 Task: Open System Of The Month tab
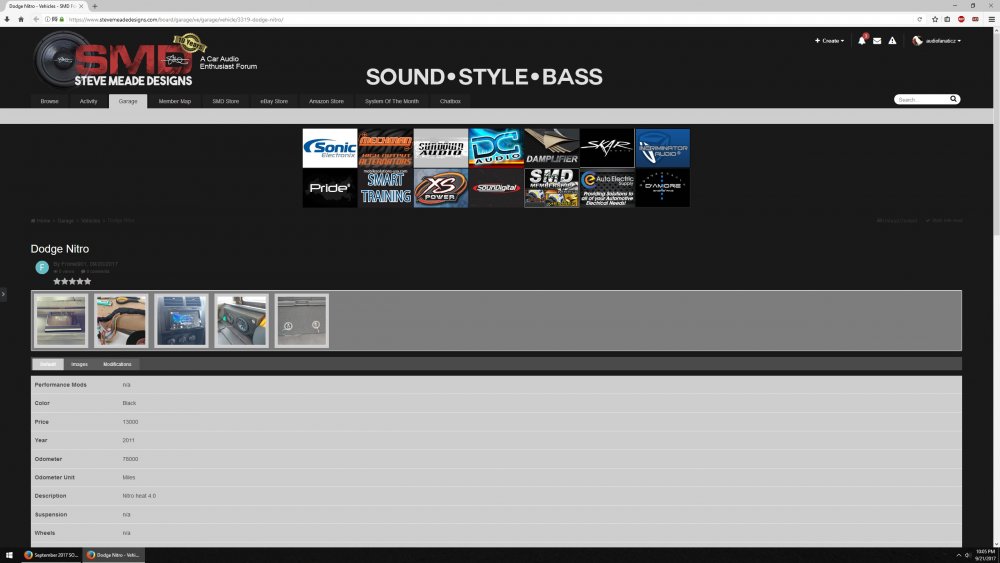(392, 101)
